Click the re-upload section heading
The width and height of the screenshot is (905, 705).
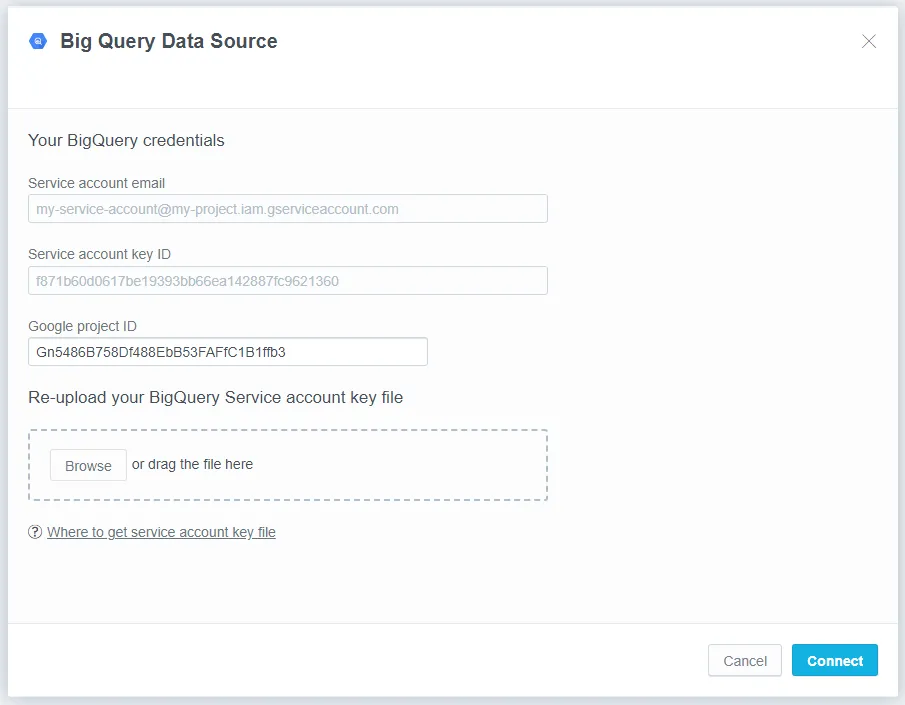(216, 397)
